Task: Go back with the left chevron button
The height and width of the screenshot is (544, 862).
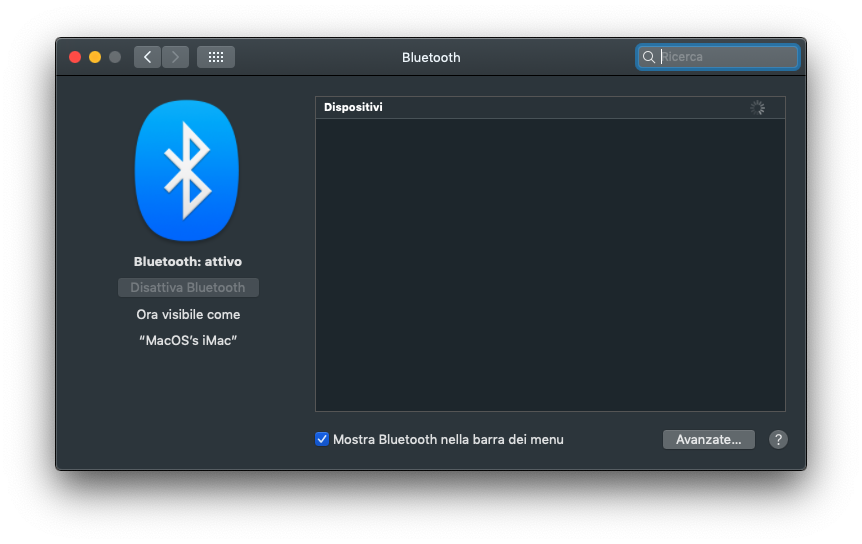Action: tap(147, 57)
